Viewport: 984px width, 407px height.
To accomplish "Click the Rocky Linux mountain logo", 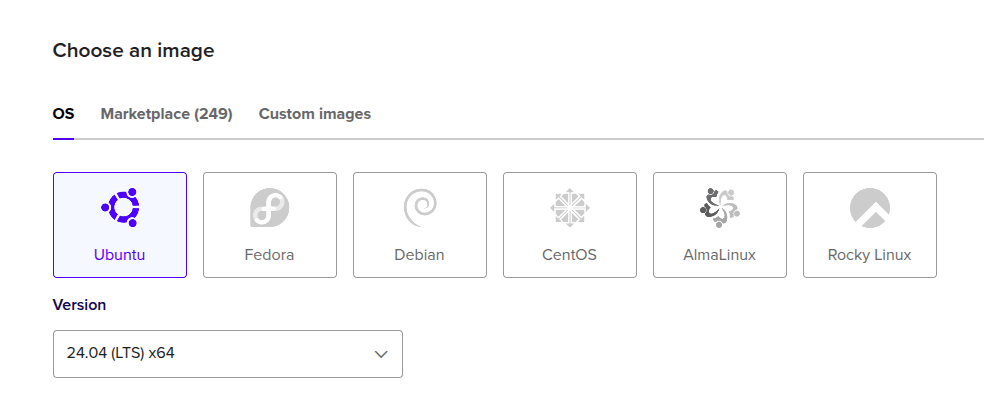I will click(x=870, y=207).
